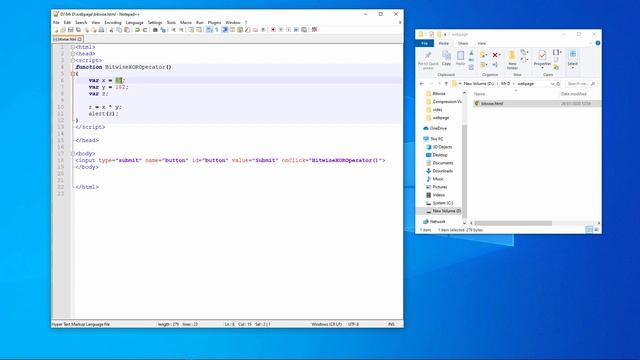Viewport: 640px width, 360px height.
Task: Switch Explorer to details view button
Action: tap(589, 230)
